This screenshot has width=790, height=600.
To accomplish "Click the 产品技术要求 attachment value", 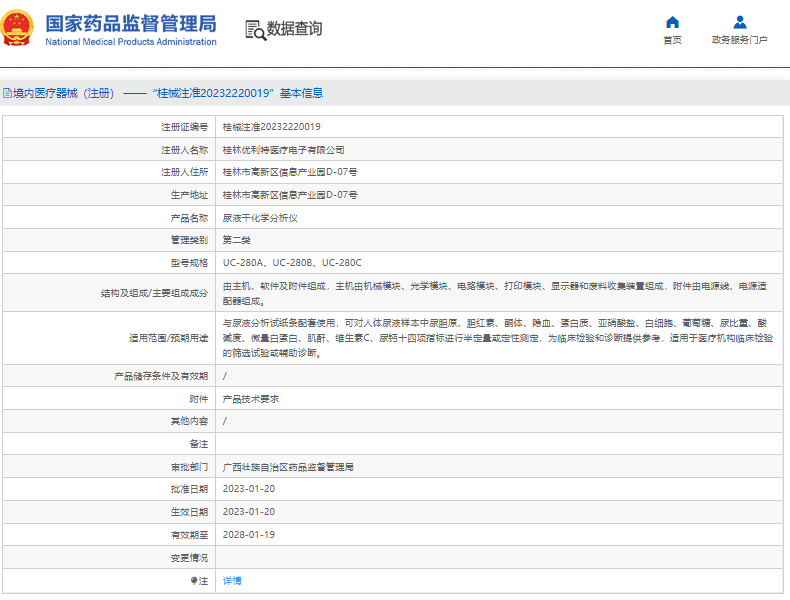I will click(x=250, y=399).
